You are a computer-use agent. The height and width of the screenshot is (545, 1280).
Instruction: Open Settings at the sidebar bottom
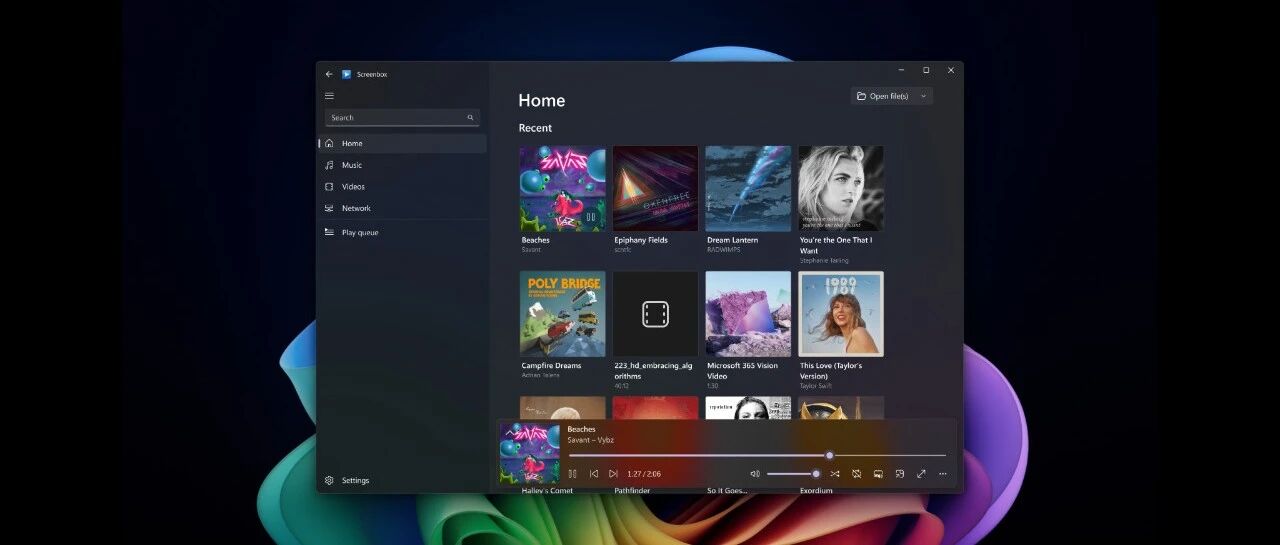point(403,480)
